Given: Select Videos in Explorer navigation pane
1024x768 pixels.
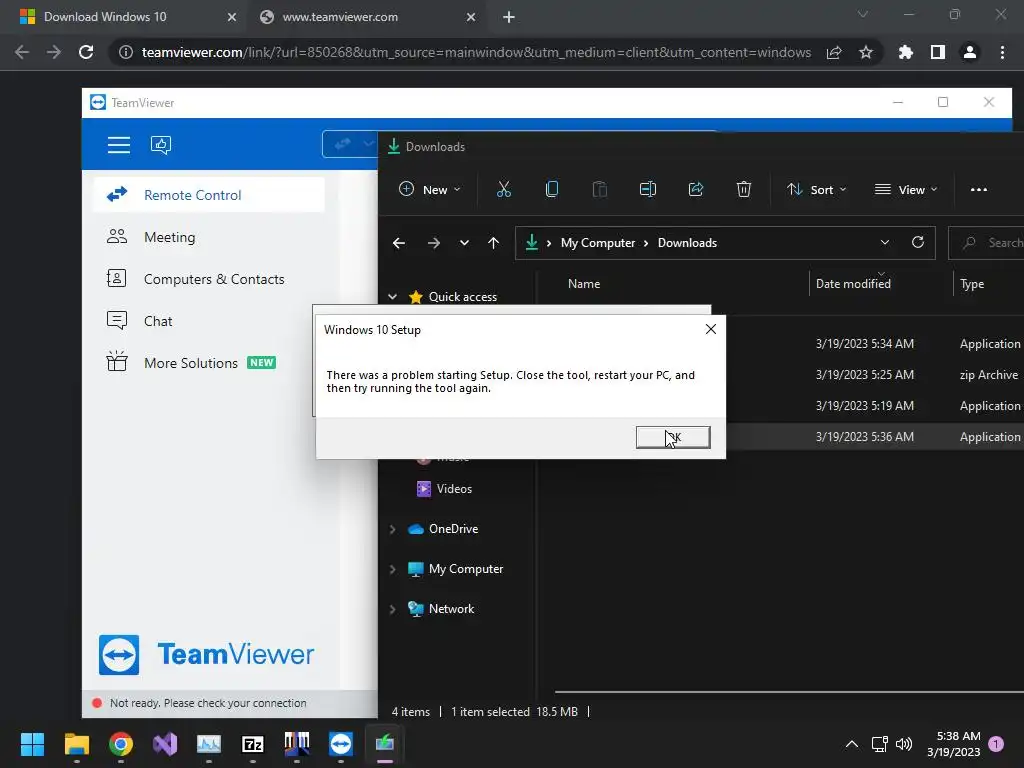Looking at the screenshot, I should pyautogui.click(x=454, y=488).
